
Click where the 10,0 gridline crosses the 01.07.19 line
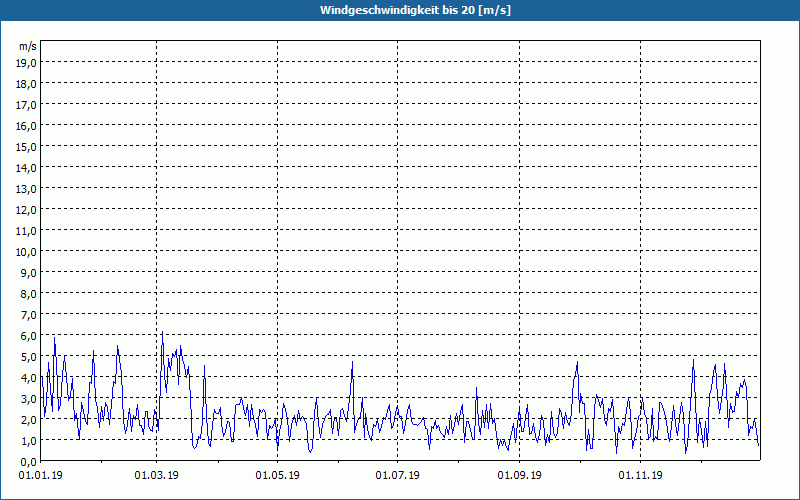point(398,251)
